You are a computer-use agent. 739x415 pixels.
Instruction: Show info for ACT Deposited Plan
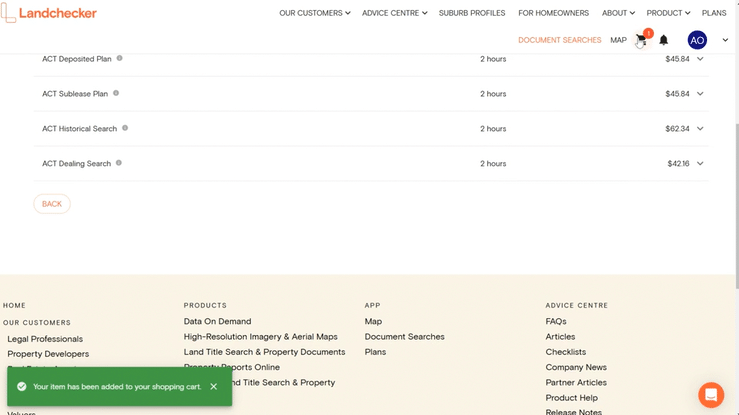119,58
